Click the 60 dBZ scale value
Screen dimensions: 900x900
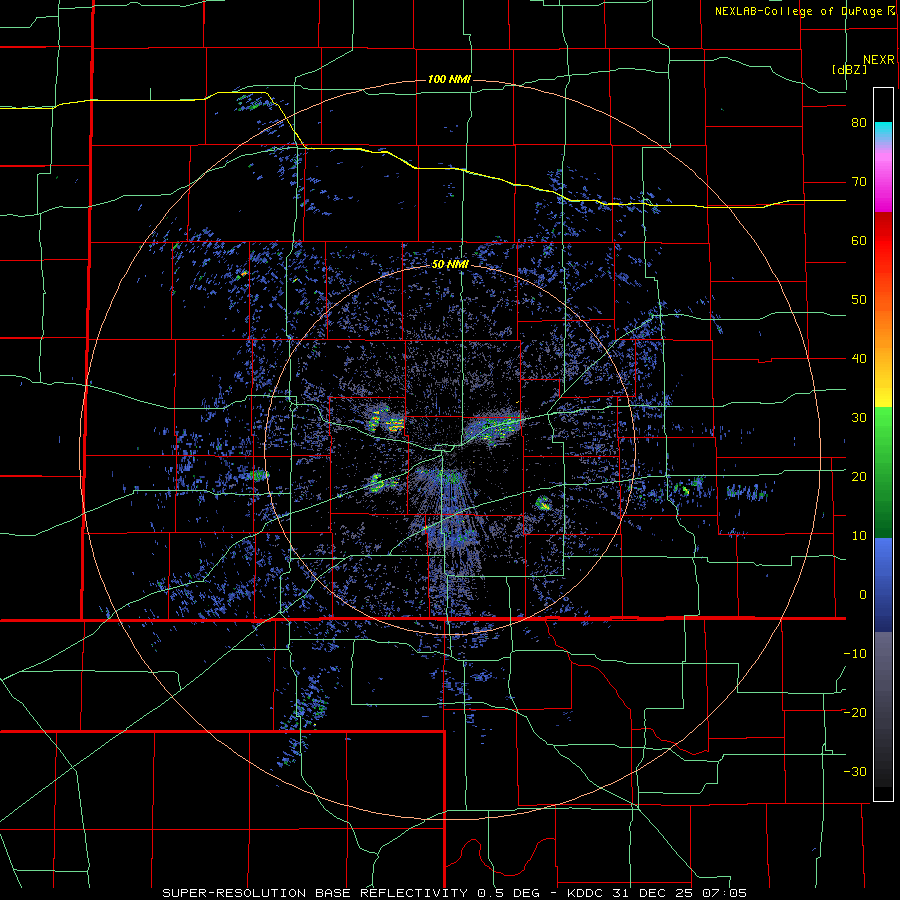(859, 240)
